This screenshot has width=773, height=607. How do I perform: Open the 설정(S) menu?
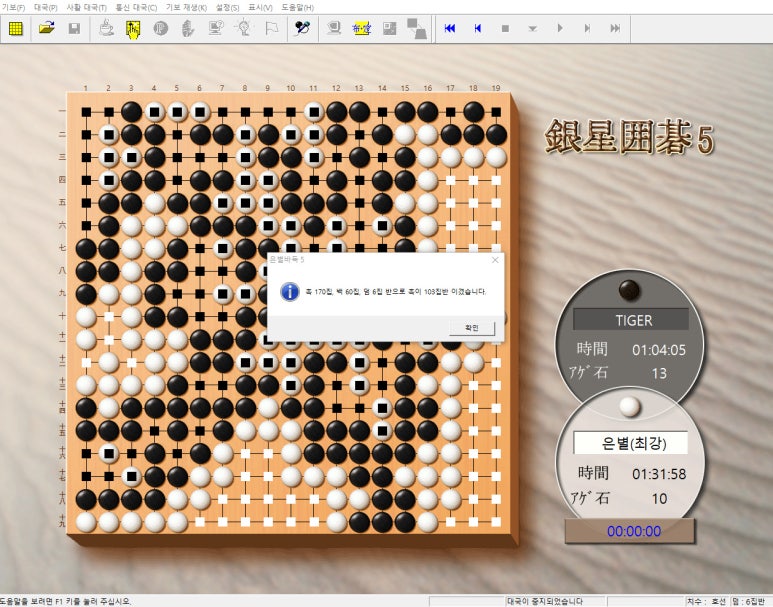(x=227, y=7)
